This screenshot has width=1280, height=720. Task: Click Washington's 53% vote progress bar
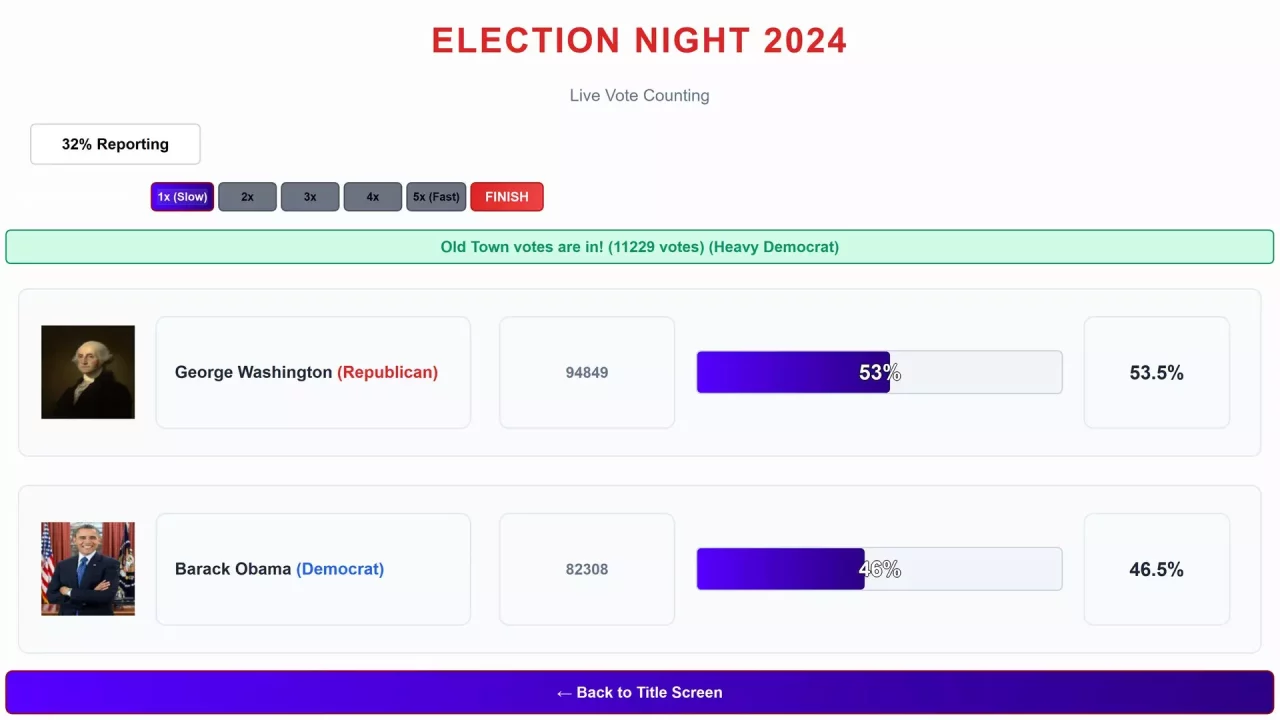[879, 372]
